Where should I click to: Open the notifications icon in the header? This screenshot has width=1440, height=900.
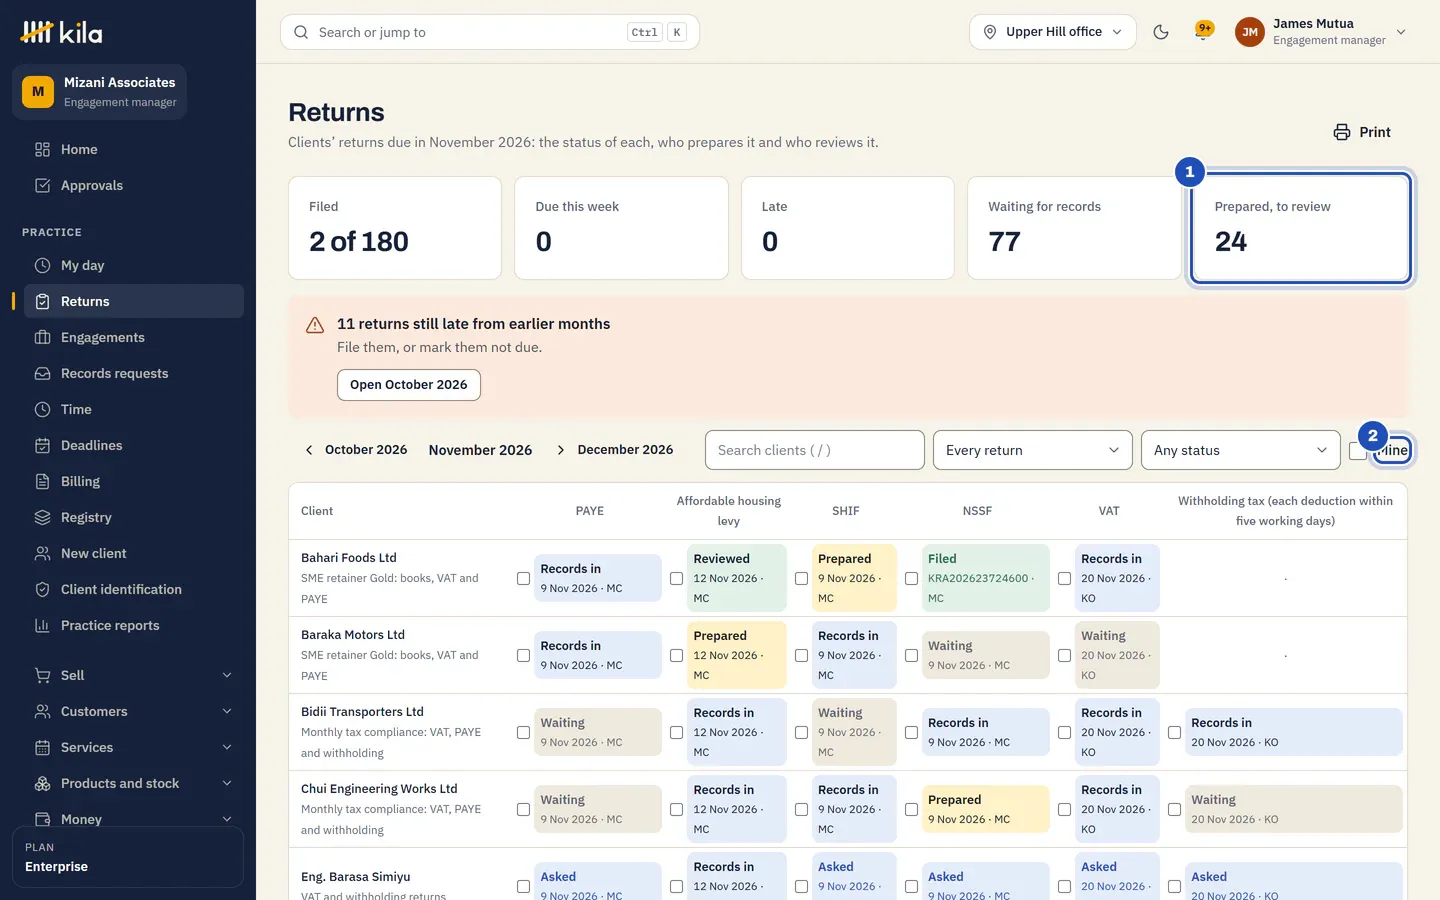pos(1204,32)
